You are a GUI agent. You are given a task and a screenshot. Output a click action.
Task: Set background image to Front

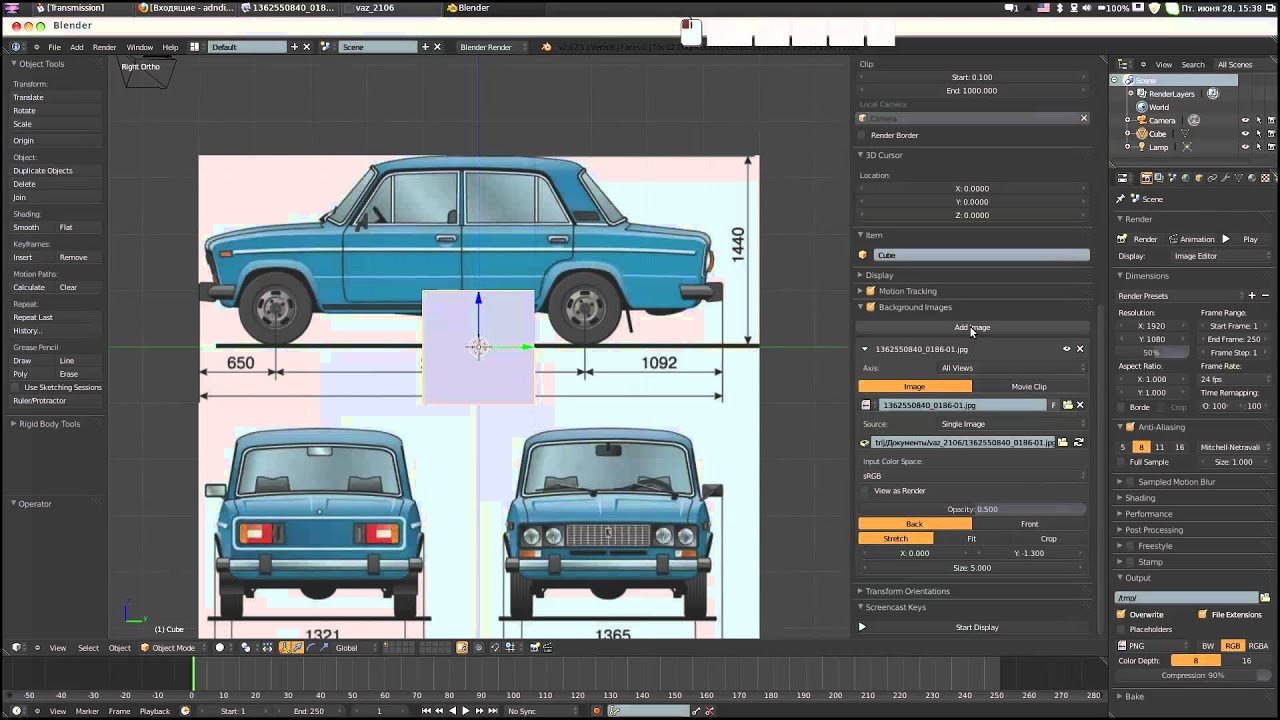click(1029, 523)
